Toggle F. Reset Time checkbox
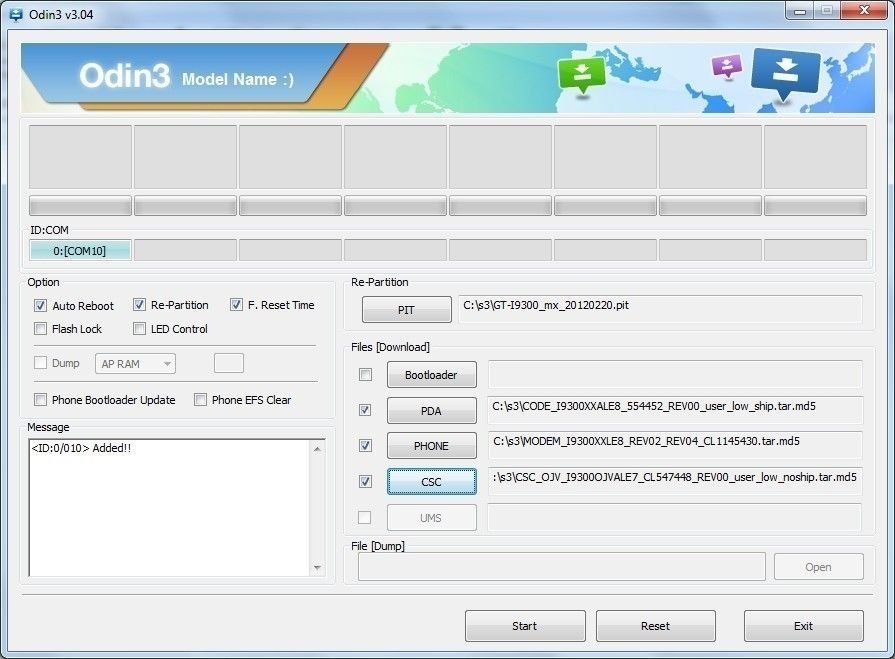Image resolution: width=895 pixels, height=659 pixels. tap(236, 305)
